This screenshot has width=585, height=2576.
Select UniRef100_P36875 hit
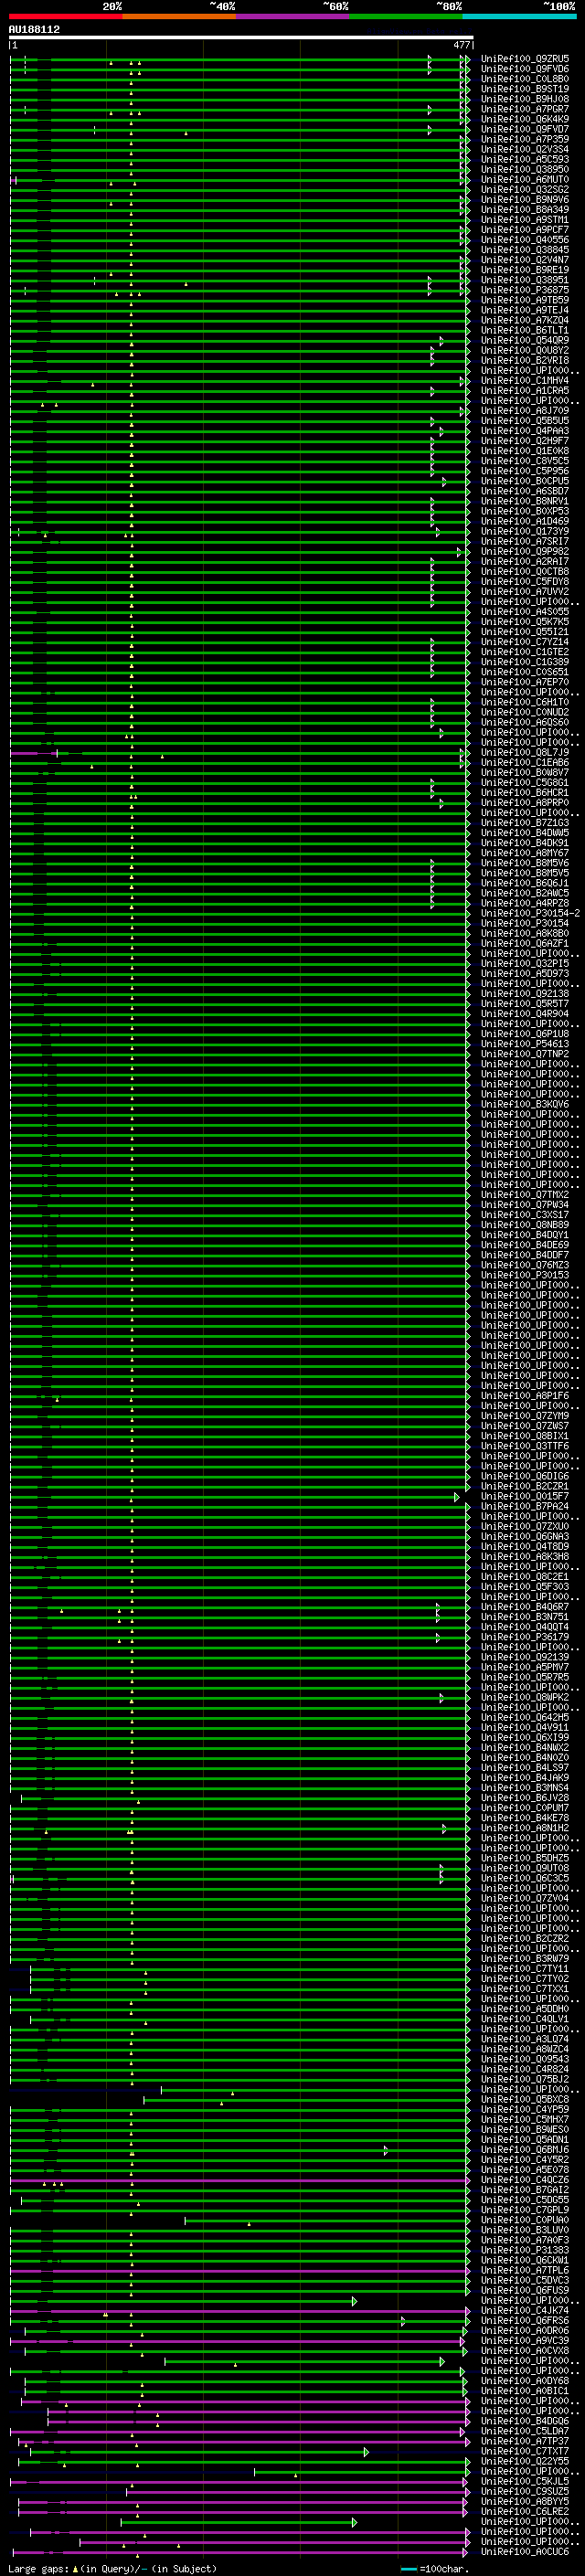525,290
